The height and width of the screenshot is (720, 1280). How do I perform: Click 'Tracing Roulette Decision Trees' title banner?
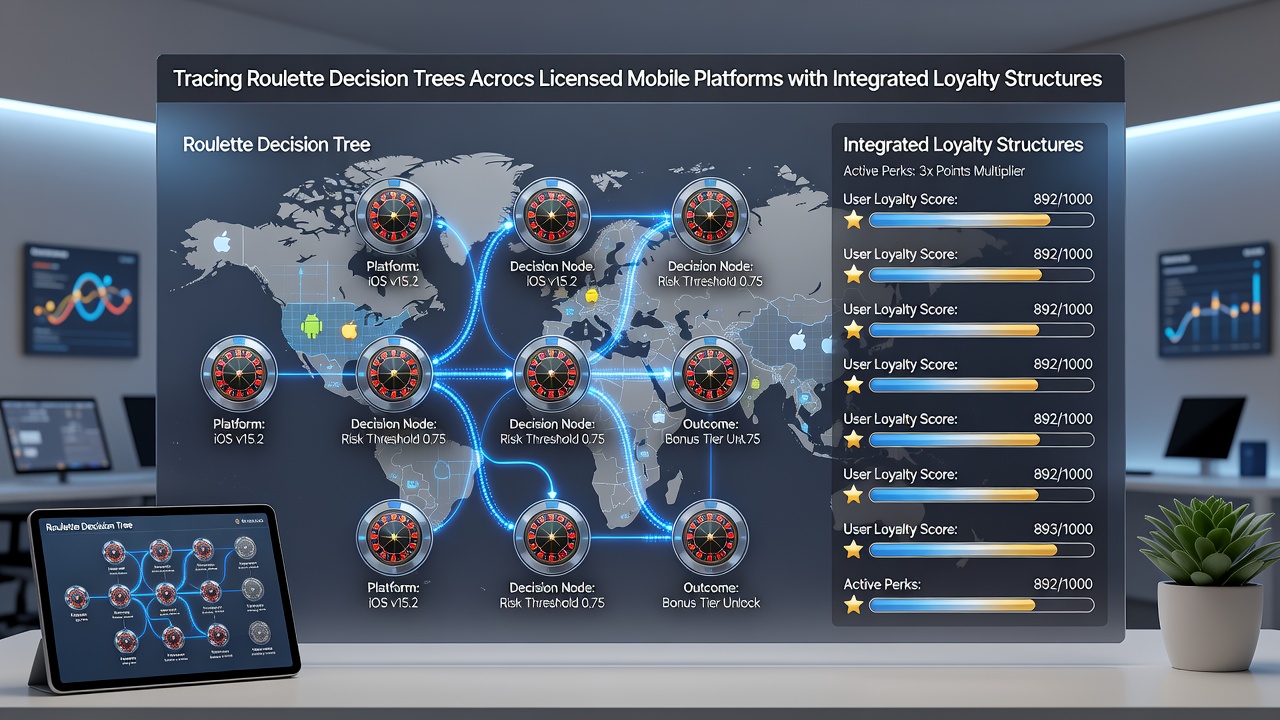coord(640,79)
